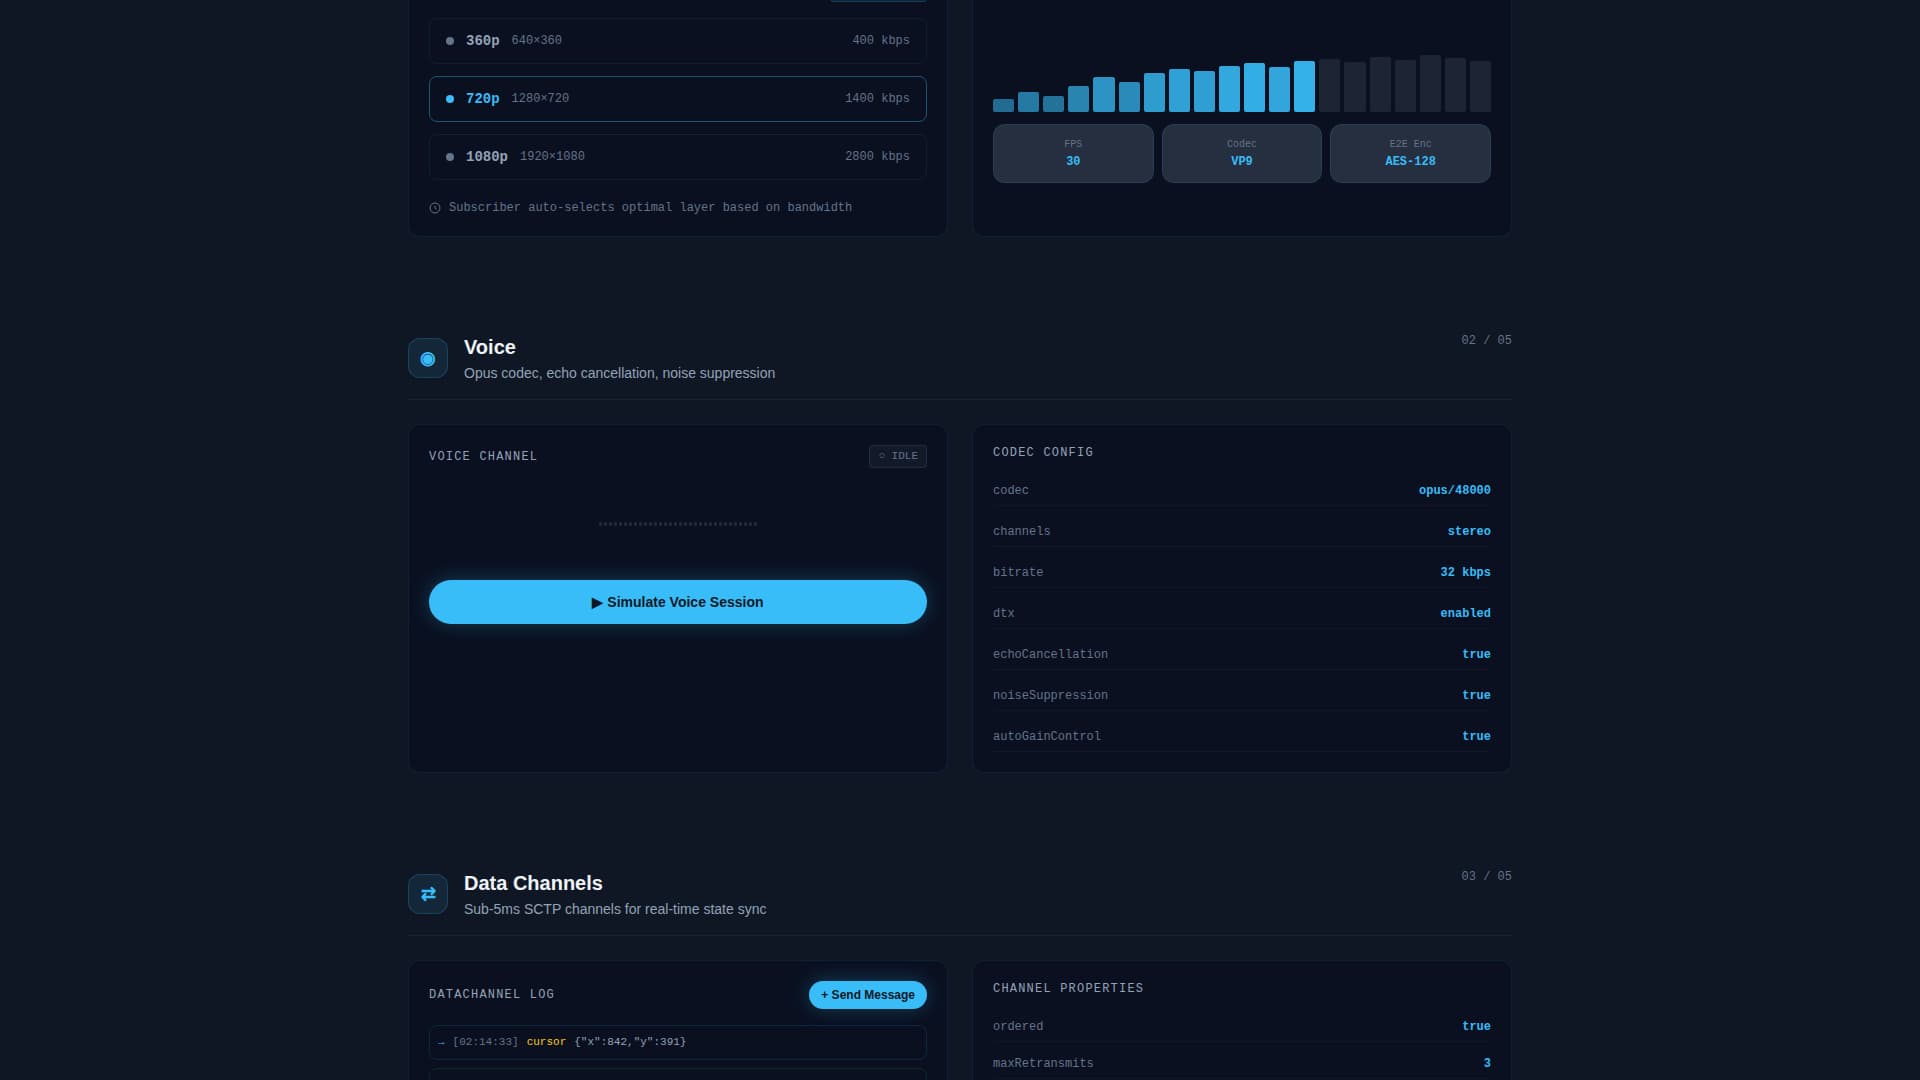Image resolution: width=1920 pixels, height=1080 pixels.
Task: Click the voice waveform dotted line
Action: [x=678, y=524]
